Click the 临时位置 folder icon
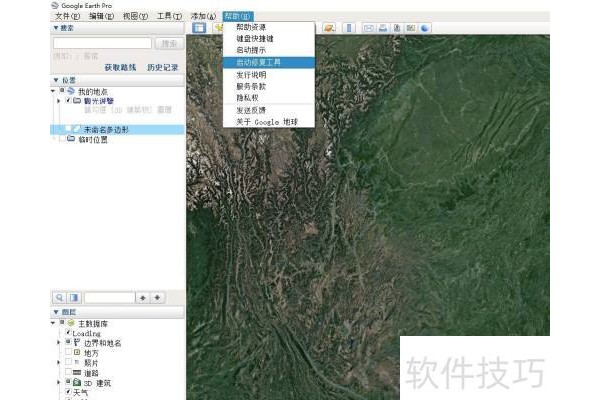The height and width of the screenshot is (400, 600). point(71,139)
